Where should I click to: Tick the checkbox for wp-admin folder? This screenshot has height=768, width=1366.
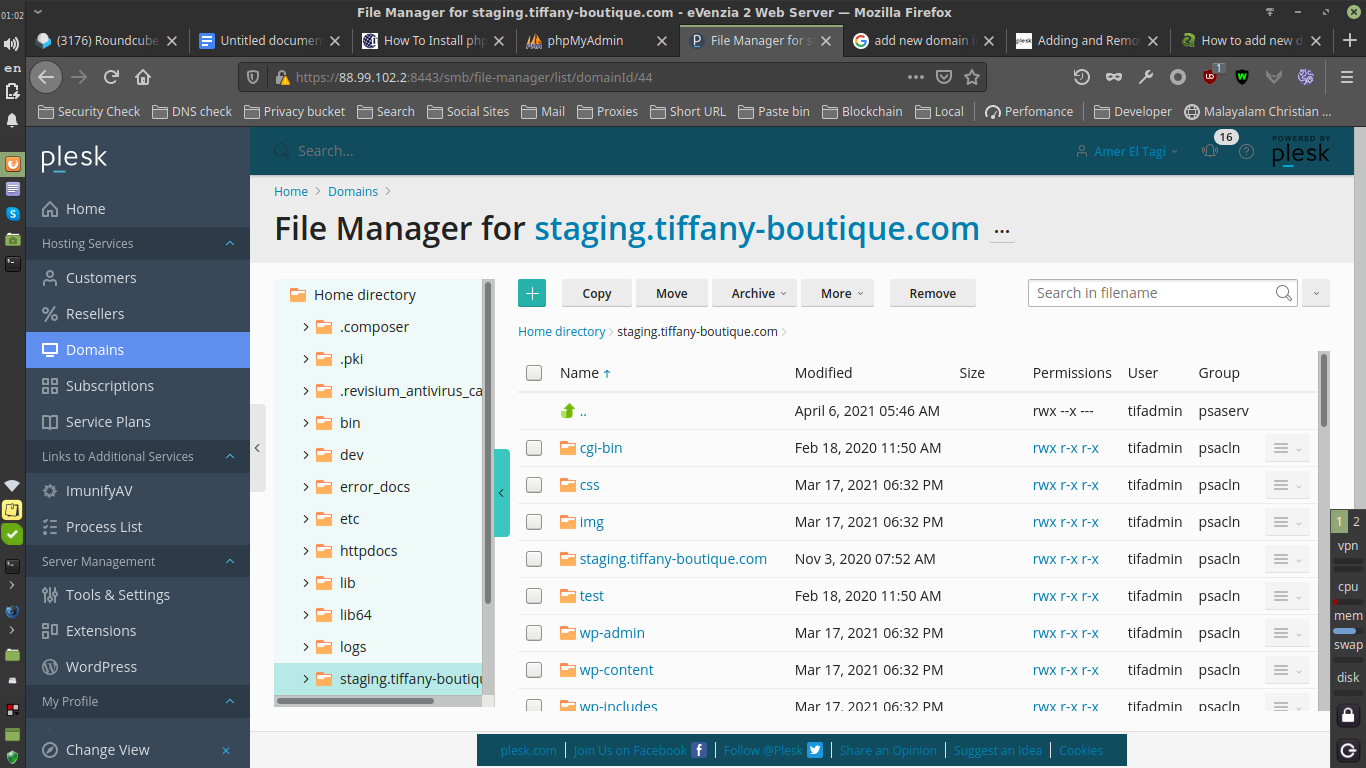pyautogui.click(x=534, y=633)
